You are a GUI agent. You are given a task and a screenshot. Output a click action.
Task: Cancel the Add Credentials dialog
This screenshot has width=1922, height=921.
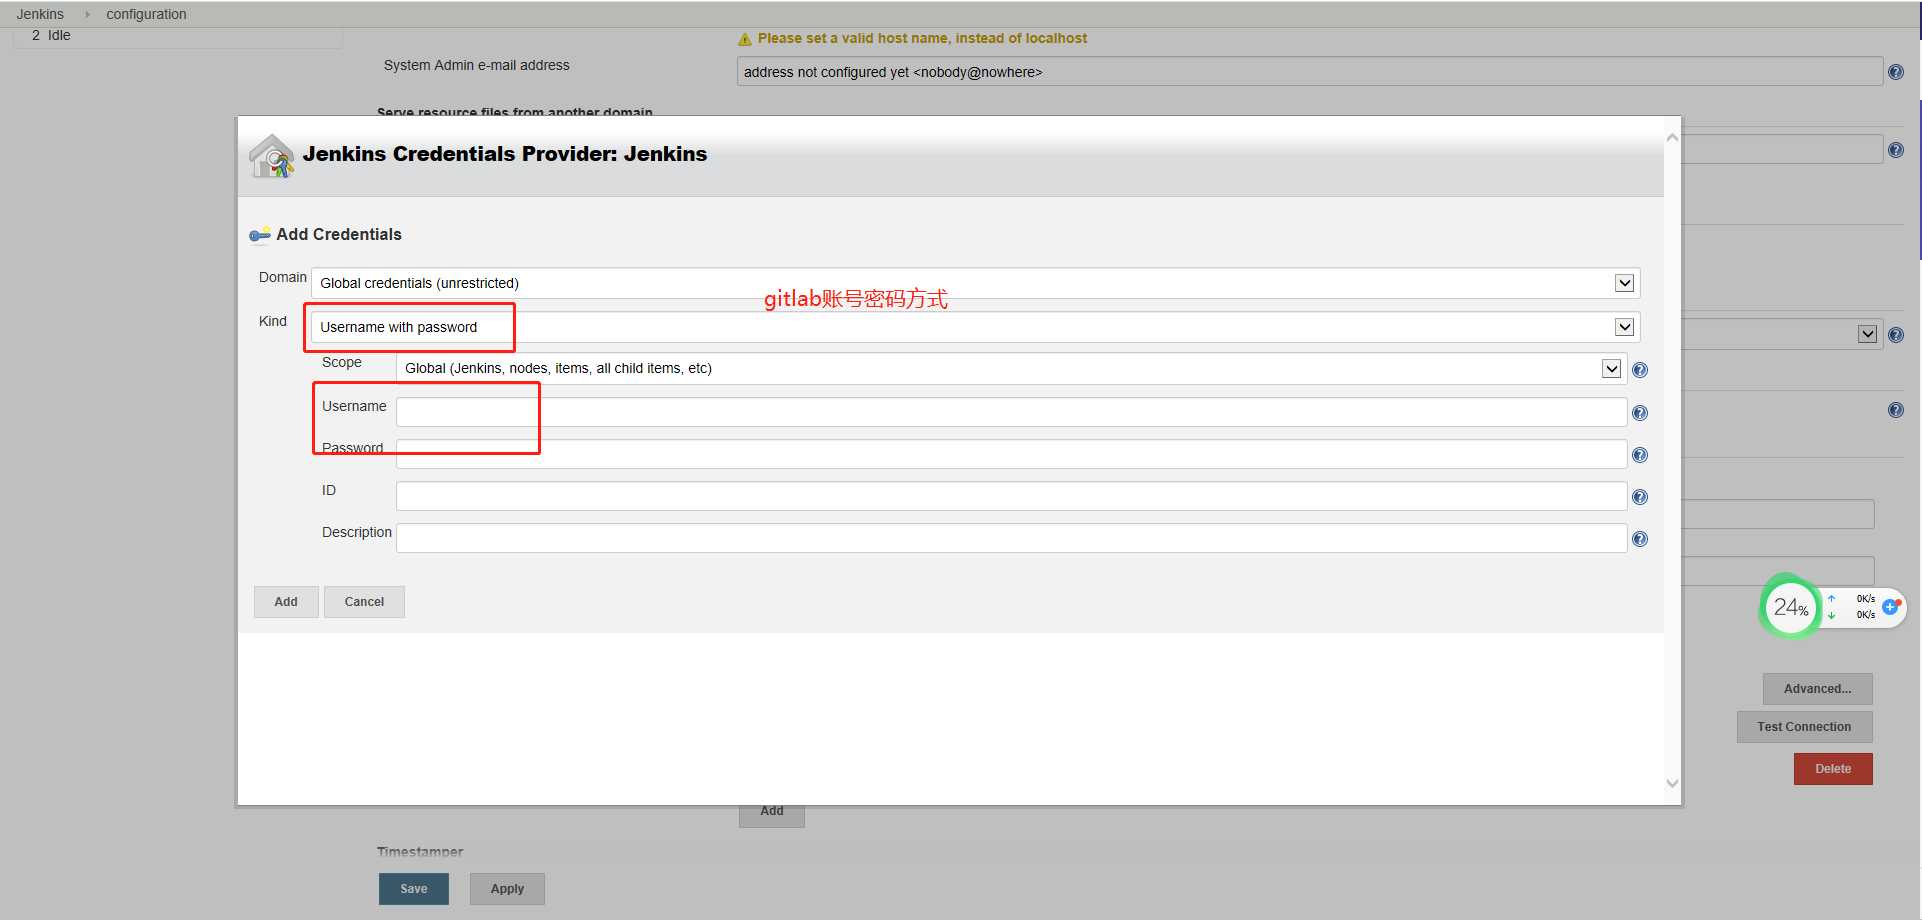[x=364, y=602]
